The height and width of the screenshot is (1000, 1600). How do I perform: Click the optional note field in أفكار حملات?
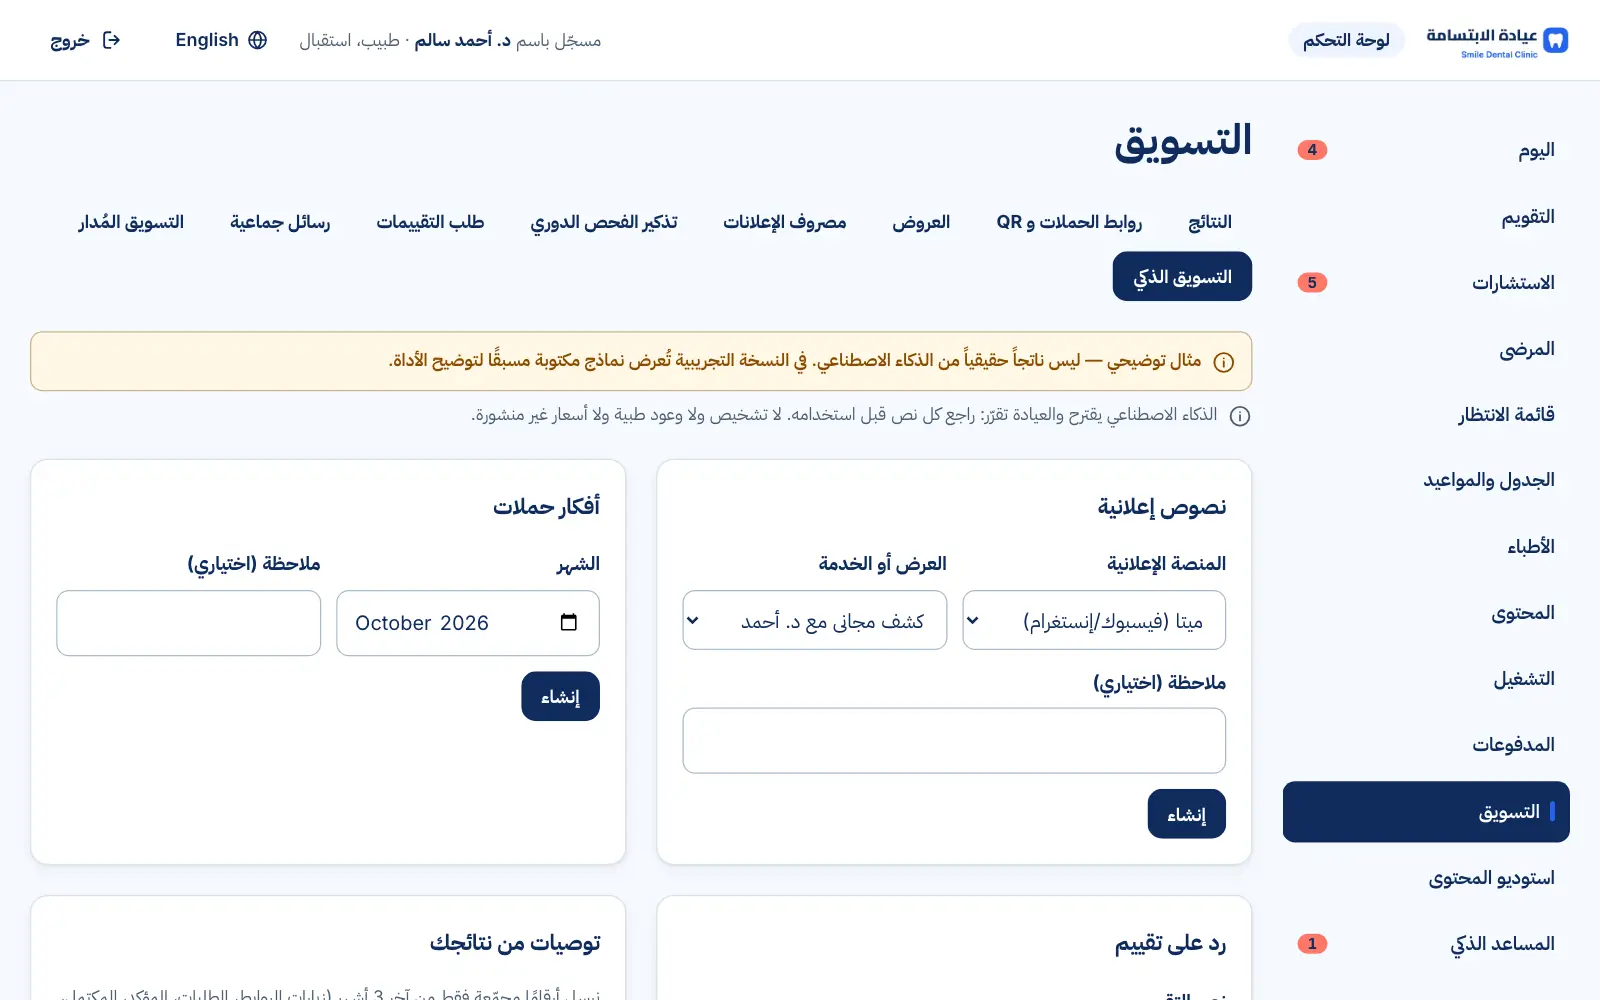click(189, 623)
